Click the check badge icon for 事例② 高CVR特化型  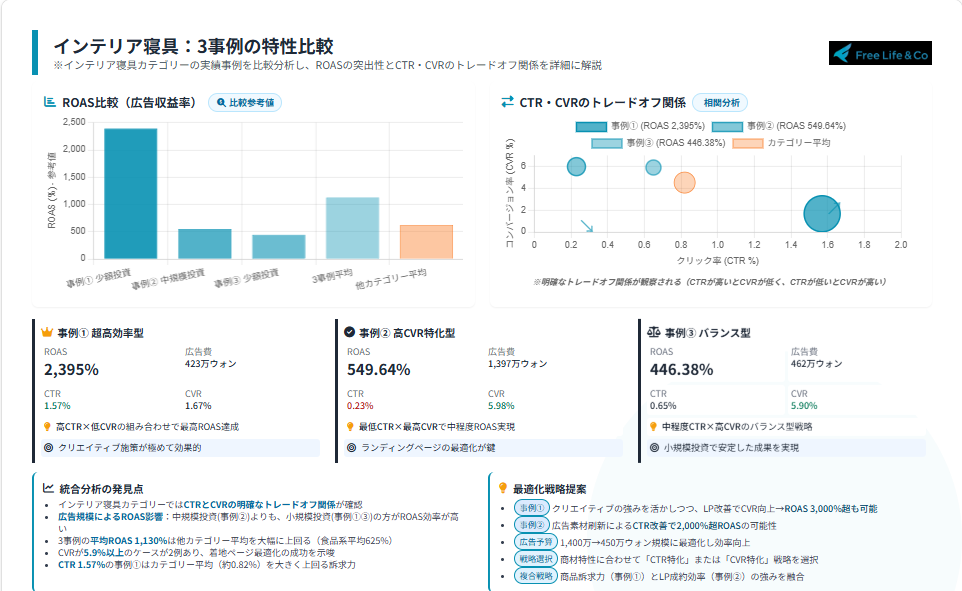(x=349, y=332)
